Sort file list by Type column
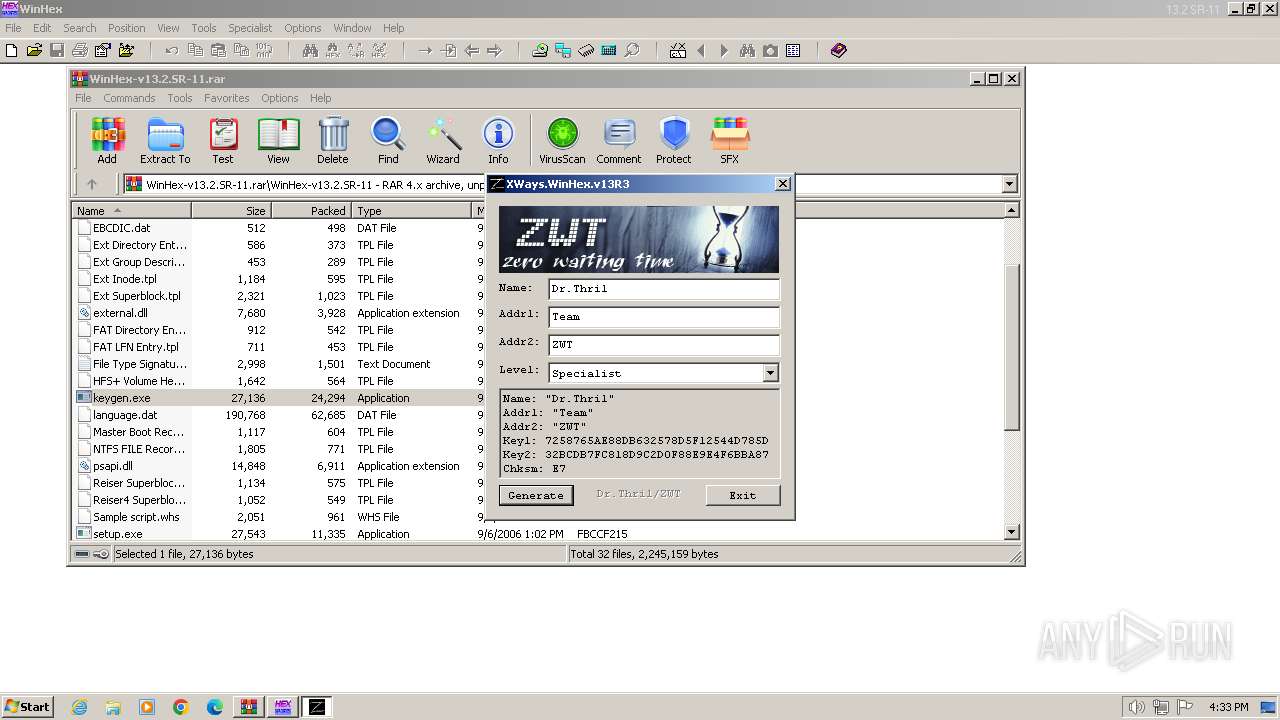Screen dimensions: 1280x720 click(411, 211)
